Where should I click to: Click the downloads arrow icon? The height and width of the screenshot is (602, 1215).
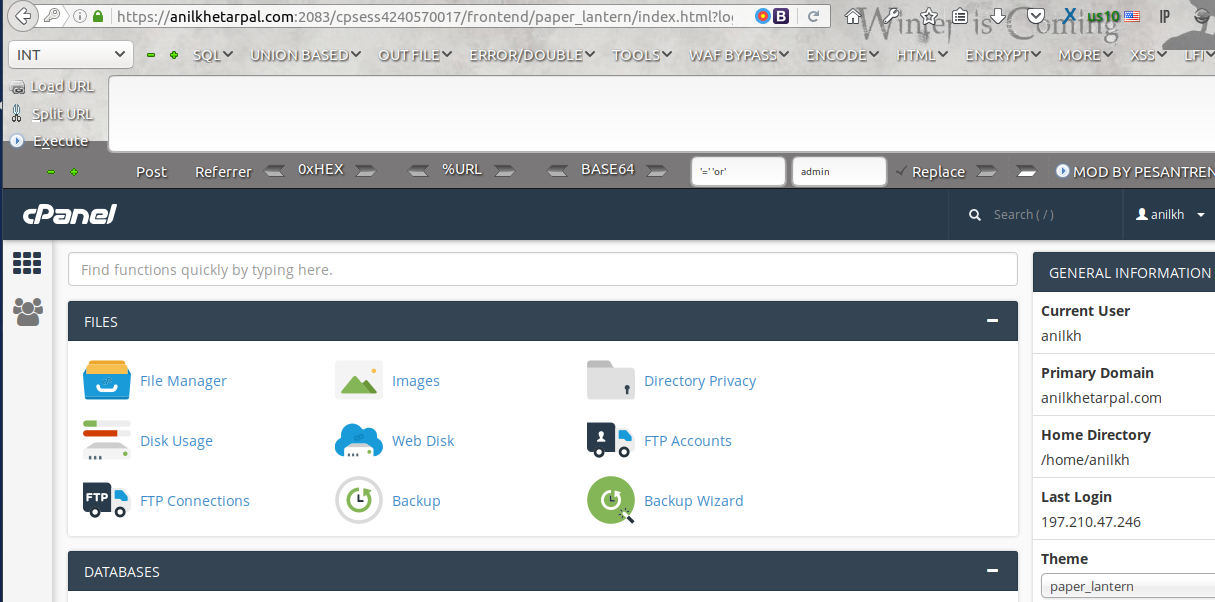tap(997, 16)
